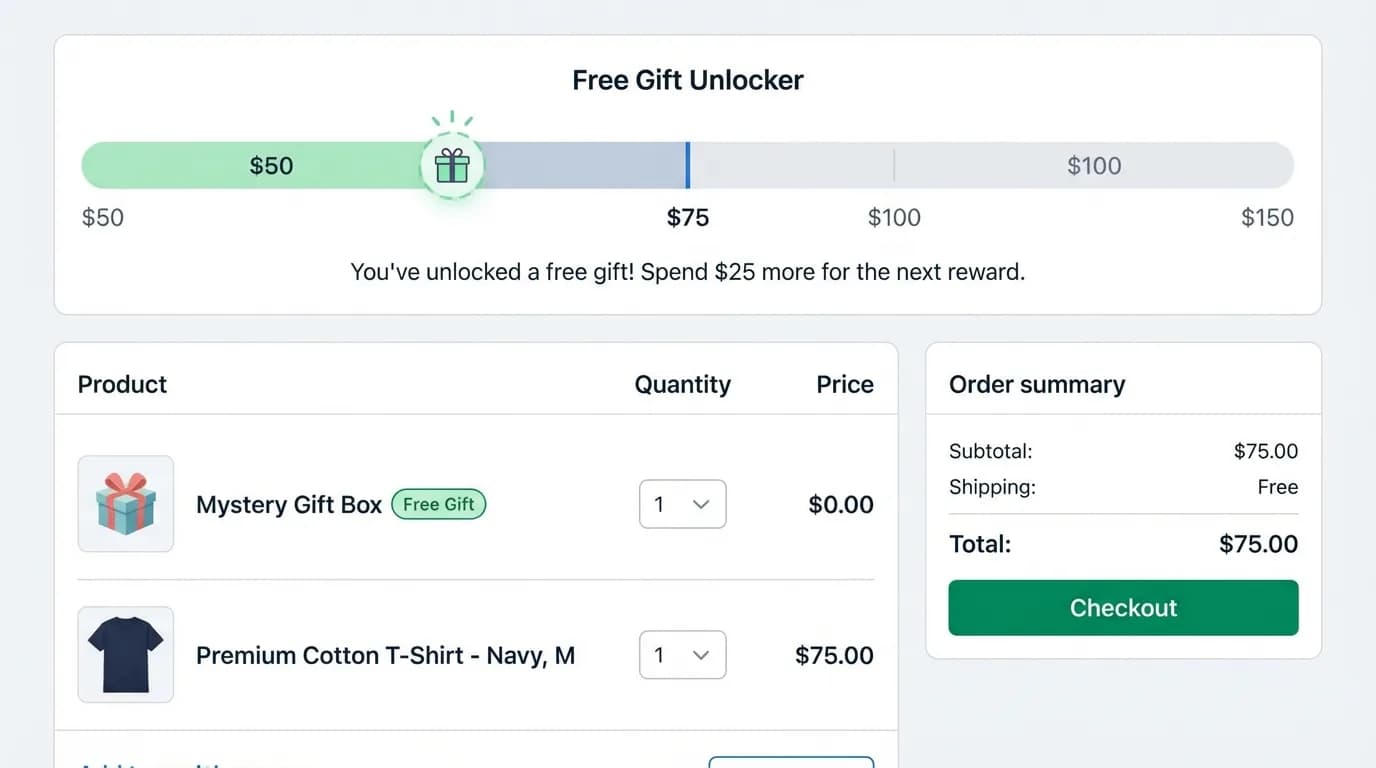The height and width of the screenshot is (768, 1376).
Task: Select the Quantity column header
Action: 683,385
